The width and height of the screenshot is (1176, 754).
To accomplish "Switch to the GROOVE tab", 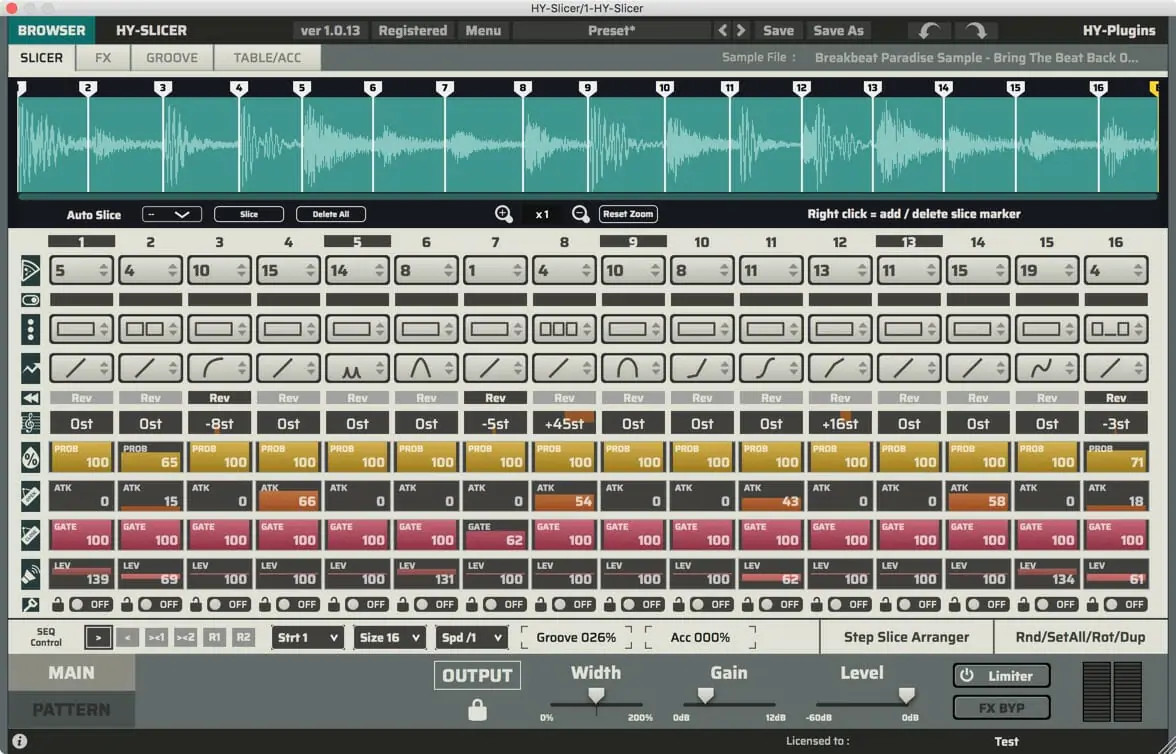I will click(171, 57).
